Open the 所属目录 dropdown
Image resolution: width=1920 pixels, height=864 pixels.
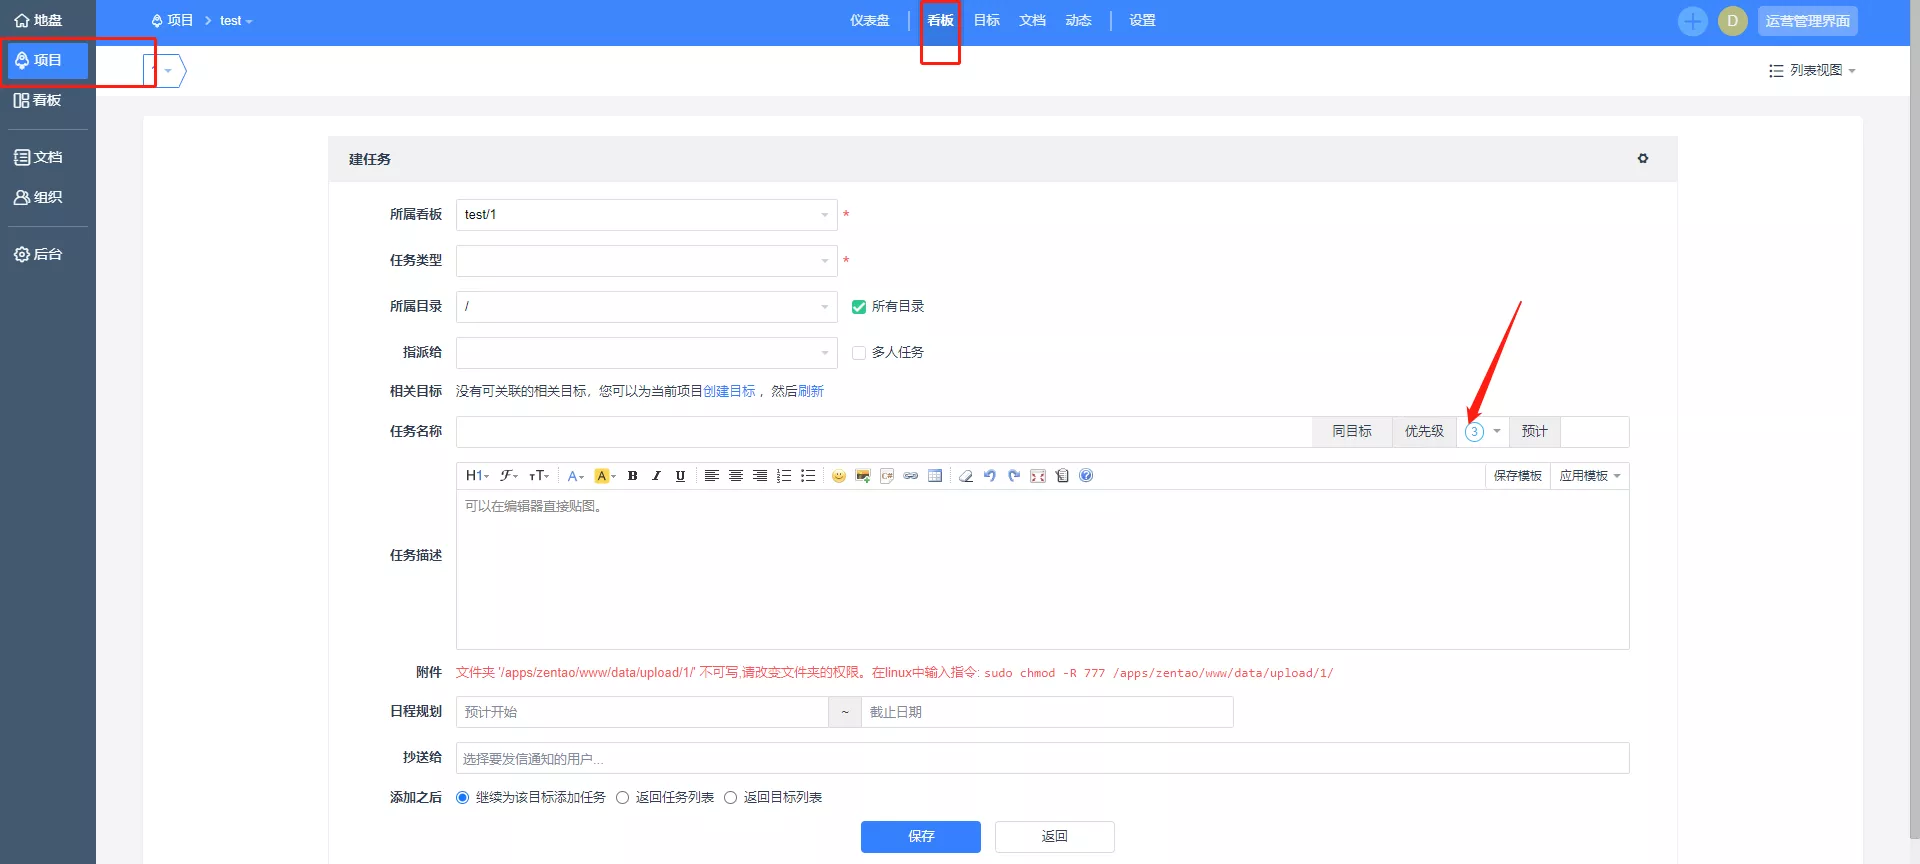(647, 307)
